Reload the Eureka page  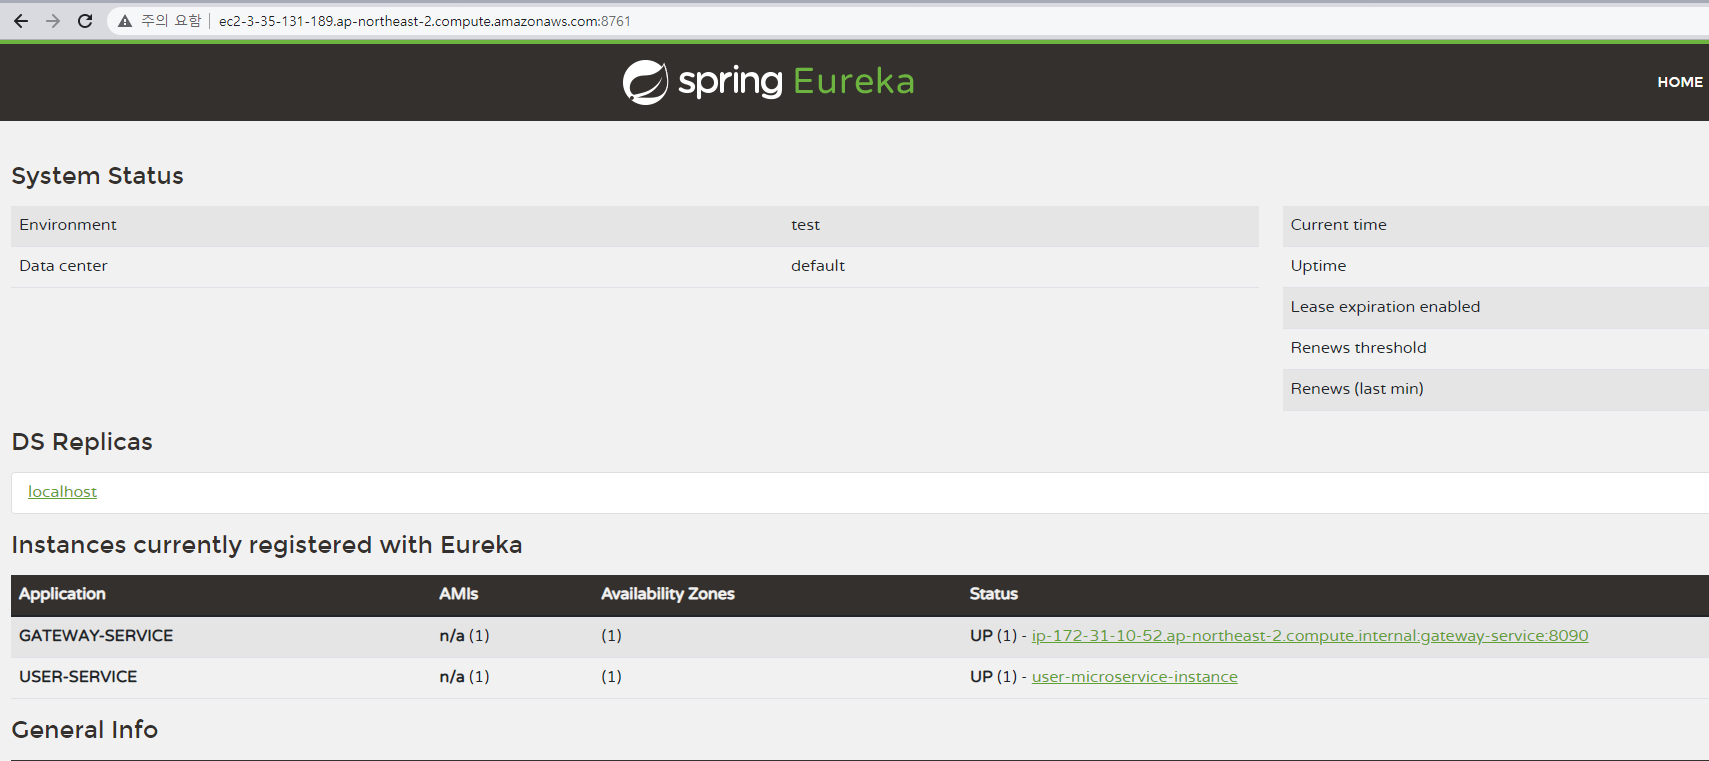point(85,21)
